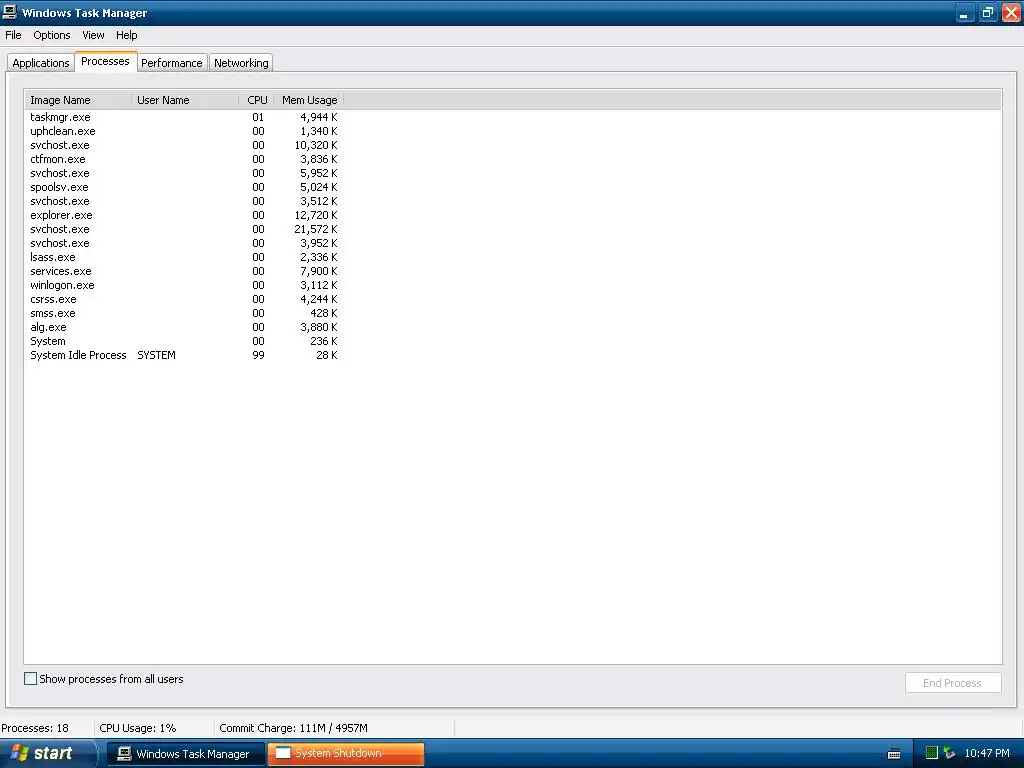Click the green CPU meter tray icon
This screenshot has width=1024, height=768.
click(932, 753)
